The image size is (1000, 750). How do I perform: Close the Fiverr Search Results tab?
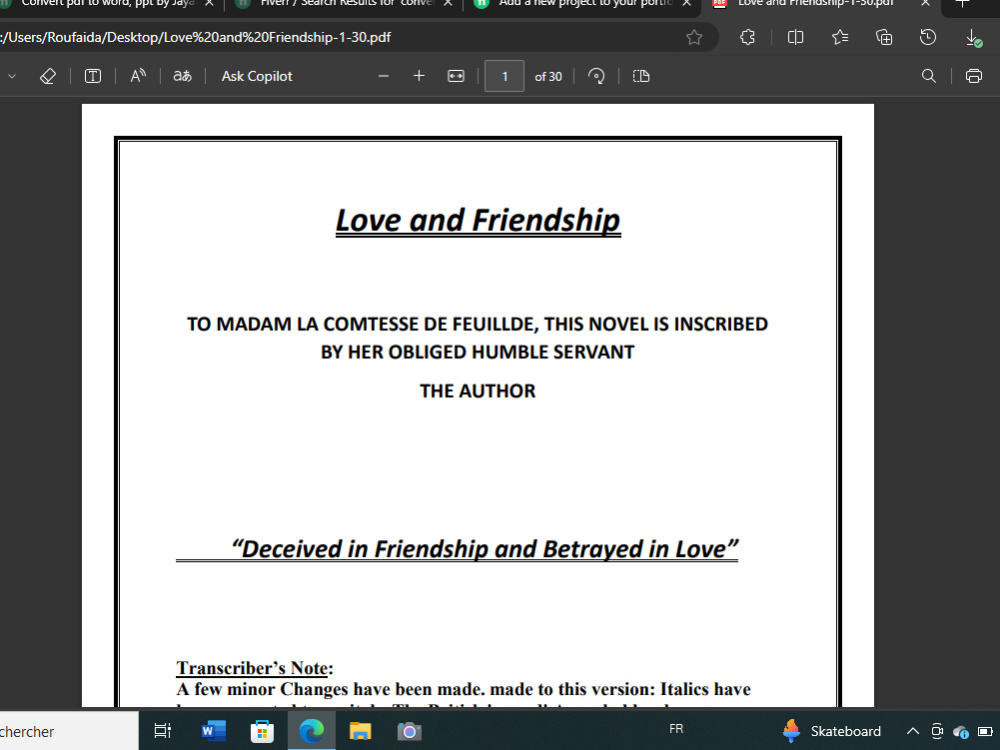(x=448, y=4)
